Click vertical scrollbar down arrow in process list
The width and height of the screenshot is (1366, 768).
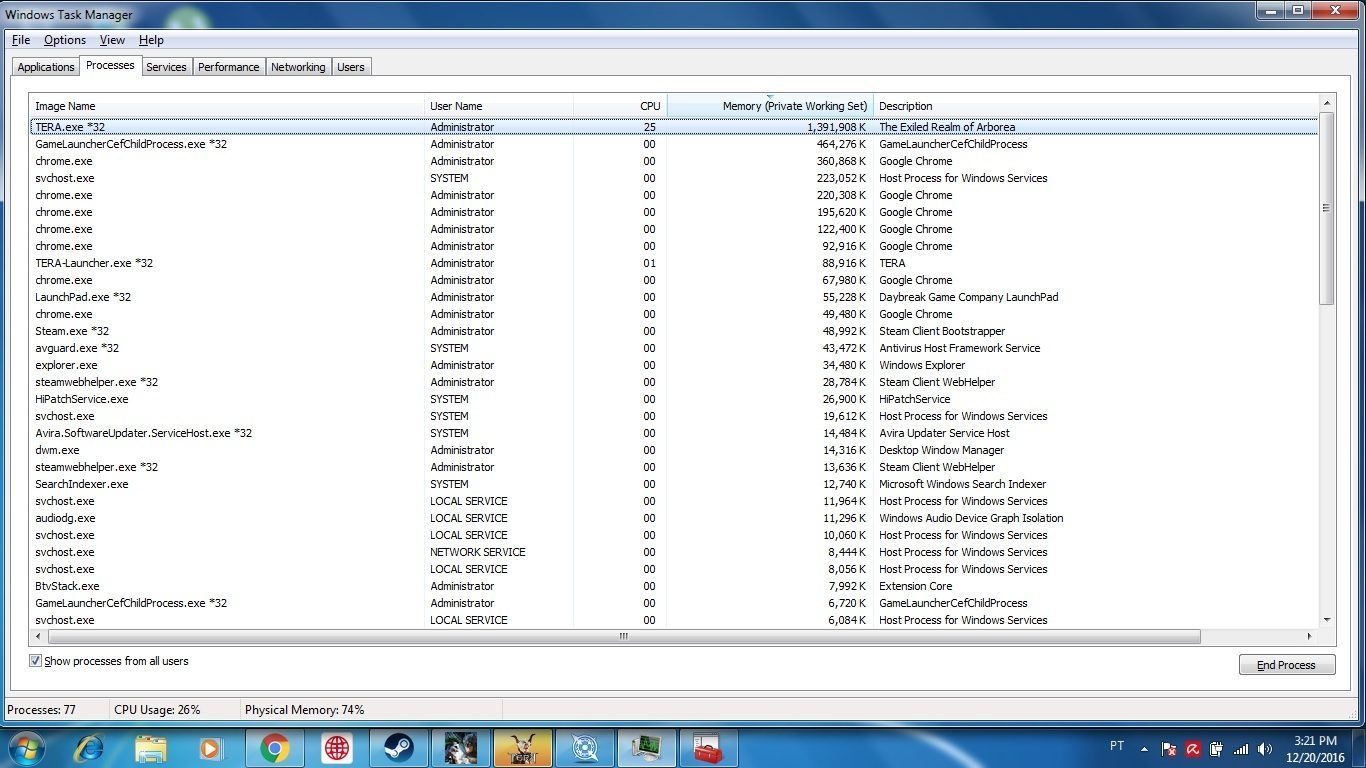pyautogui.click(x=1327, y=620)
